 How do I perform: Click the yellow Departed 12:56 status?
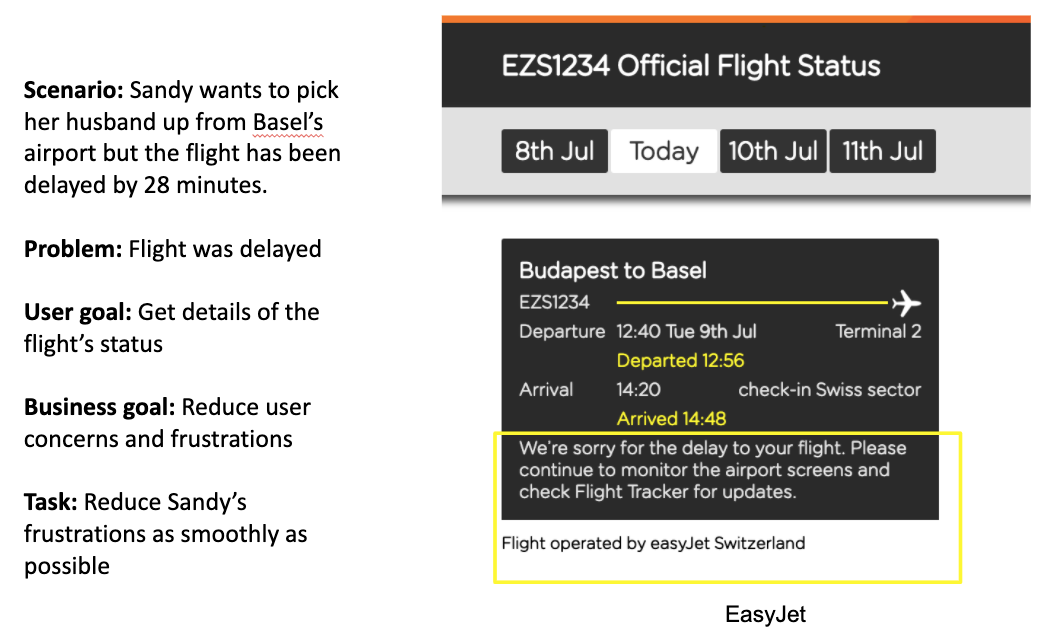(x=680, y=360)
